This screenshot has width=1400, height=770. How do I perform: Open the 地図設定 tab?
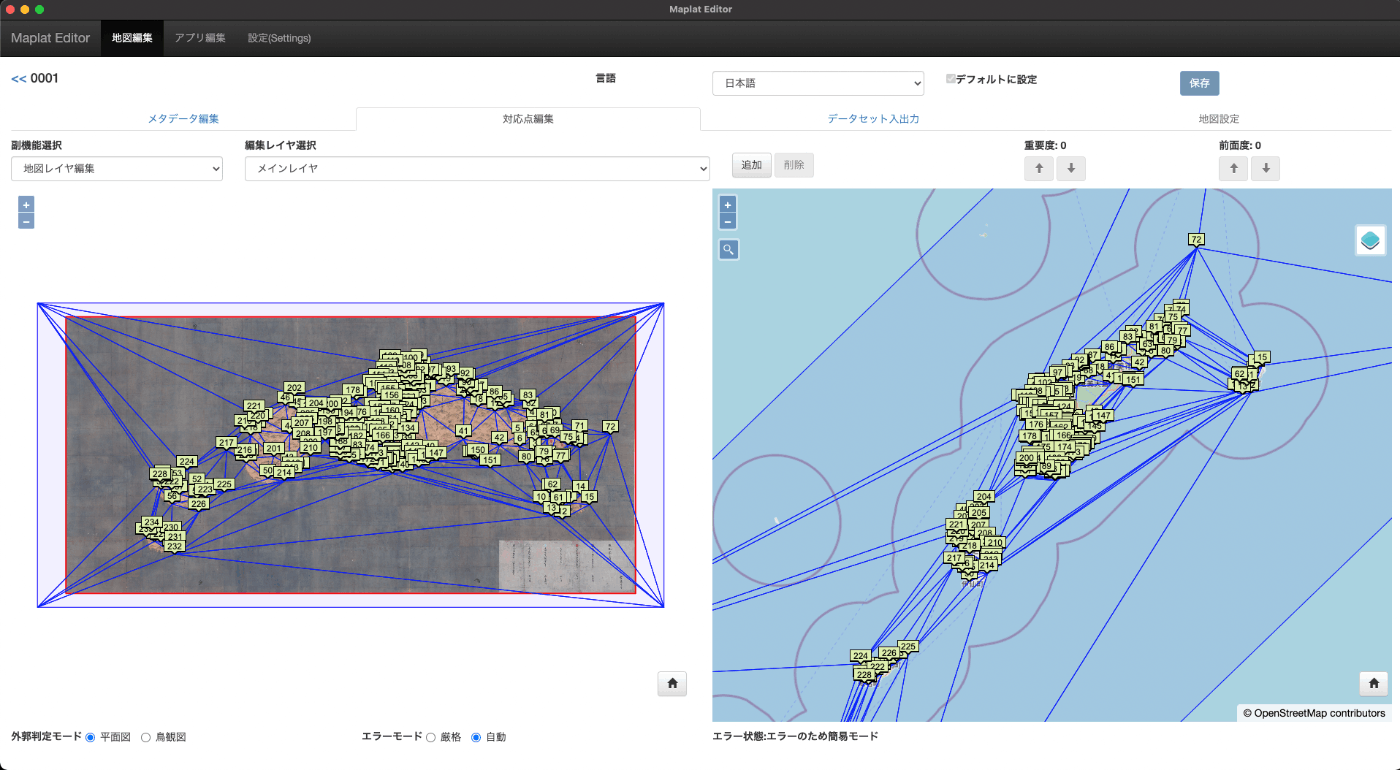[1218, 118]
